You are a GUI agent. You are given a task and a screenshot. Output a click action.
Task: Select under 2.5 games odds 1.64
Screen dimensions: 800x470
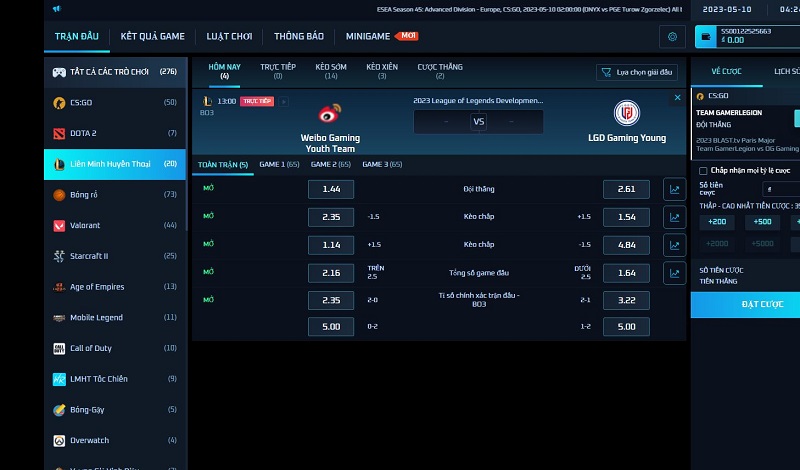point(627,273)
